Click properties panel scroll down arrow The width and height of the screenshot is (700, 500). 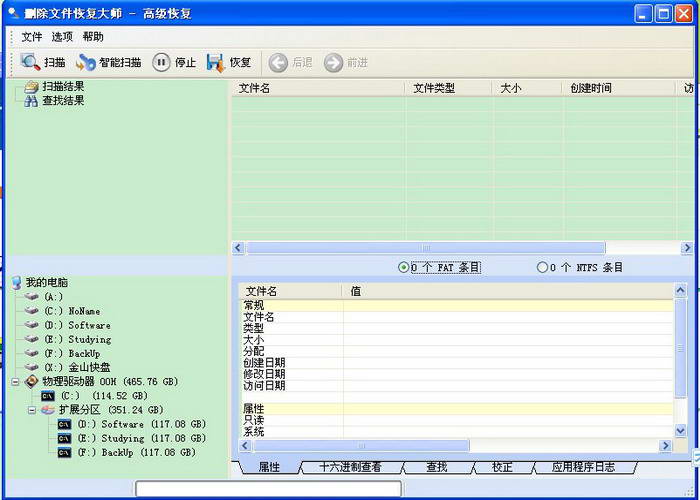(680, 431)
